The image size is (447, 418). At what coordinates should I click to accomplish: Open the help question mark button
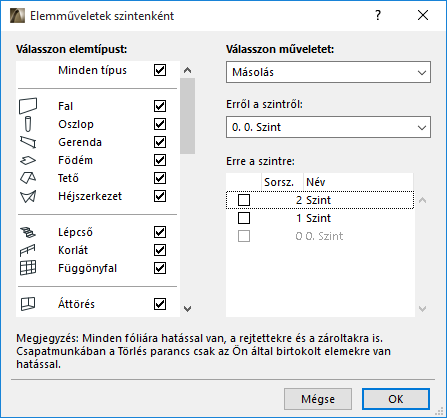click(x=378, y=15)
